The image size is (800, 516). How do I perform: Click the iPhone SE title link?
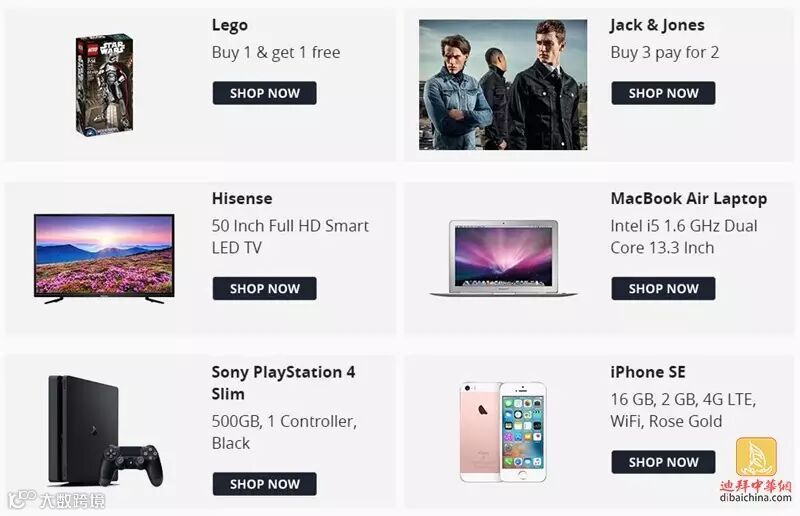tap(648, 372)
